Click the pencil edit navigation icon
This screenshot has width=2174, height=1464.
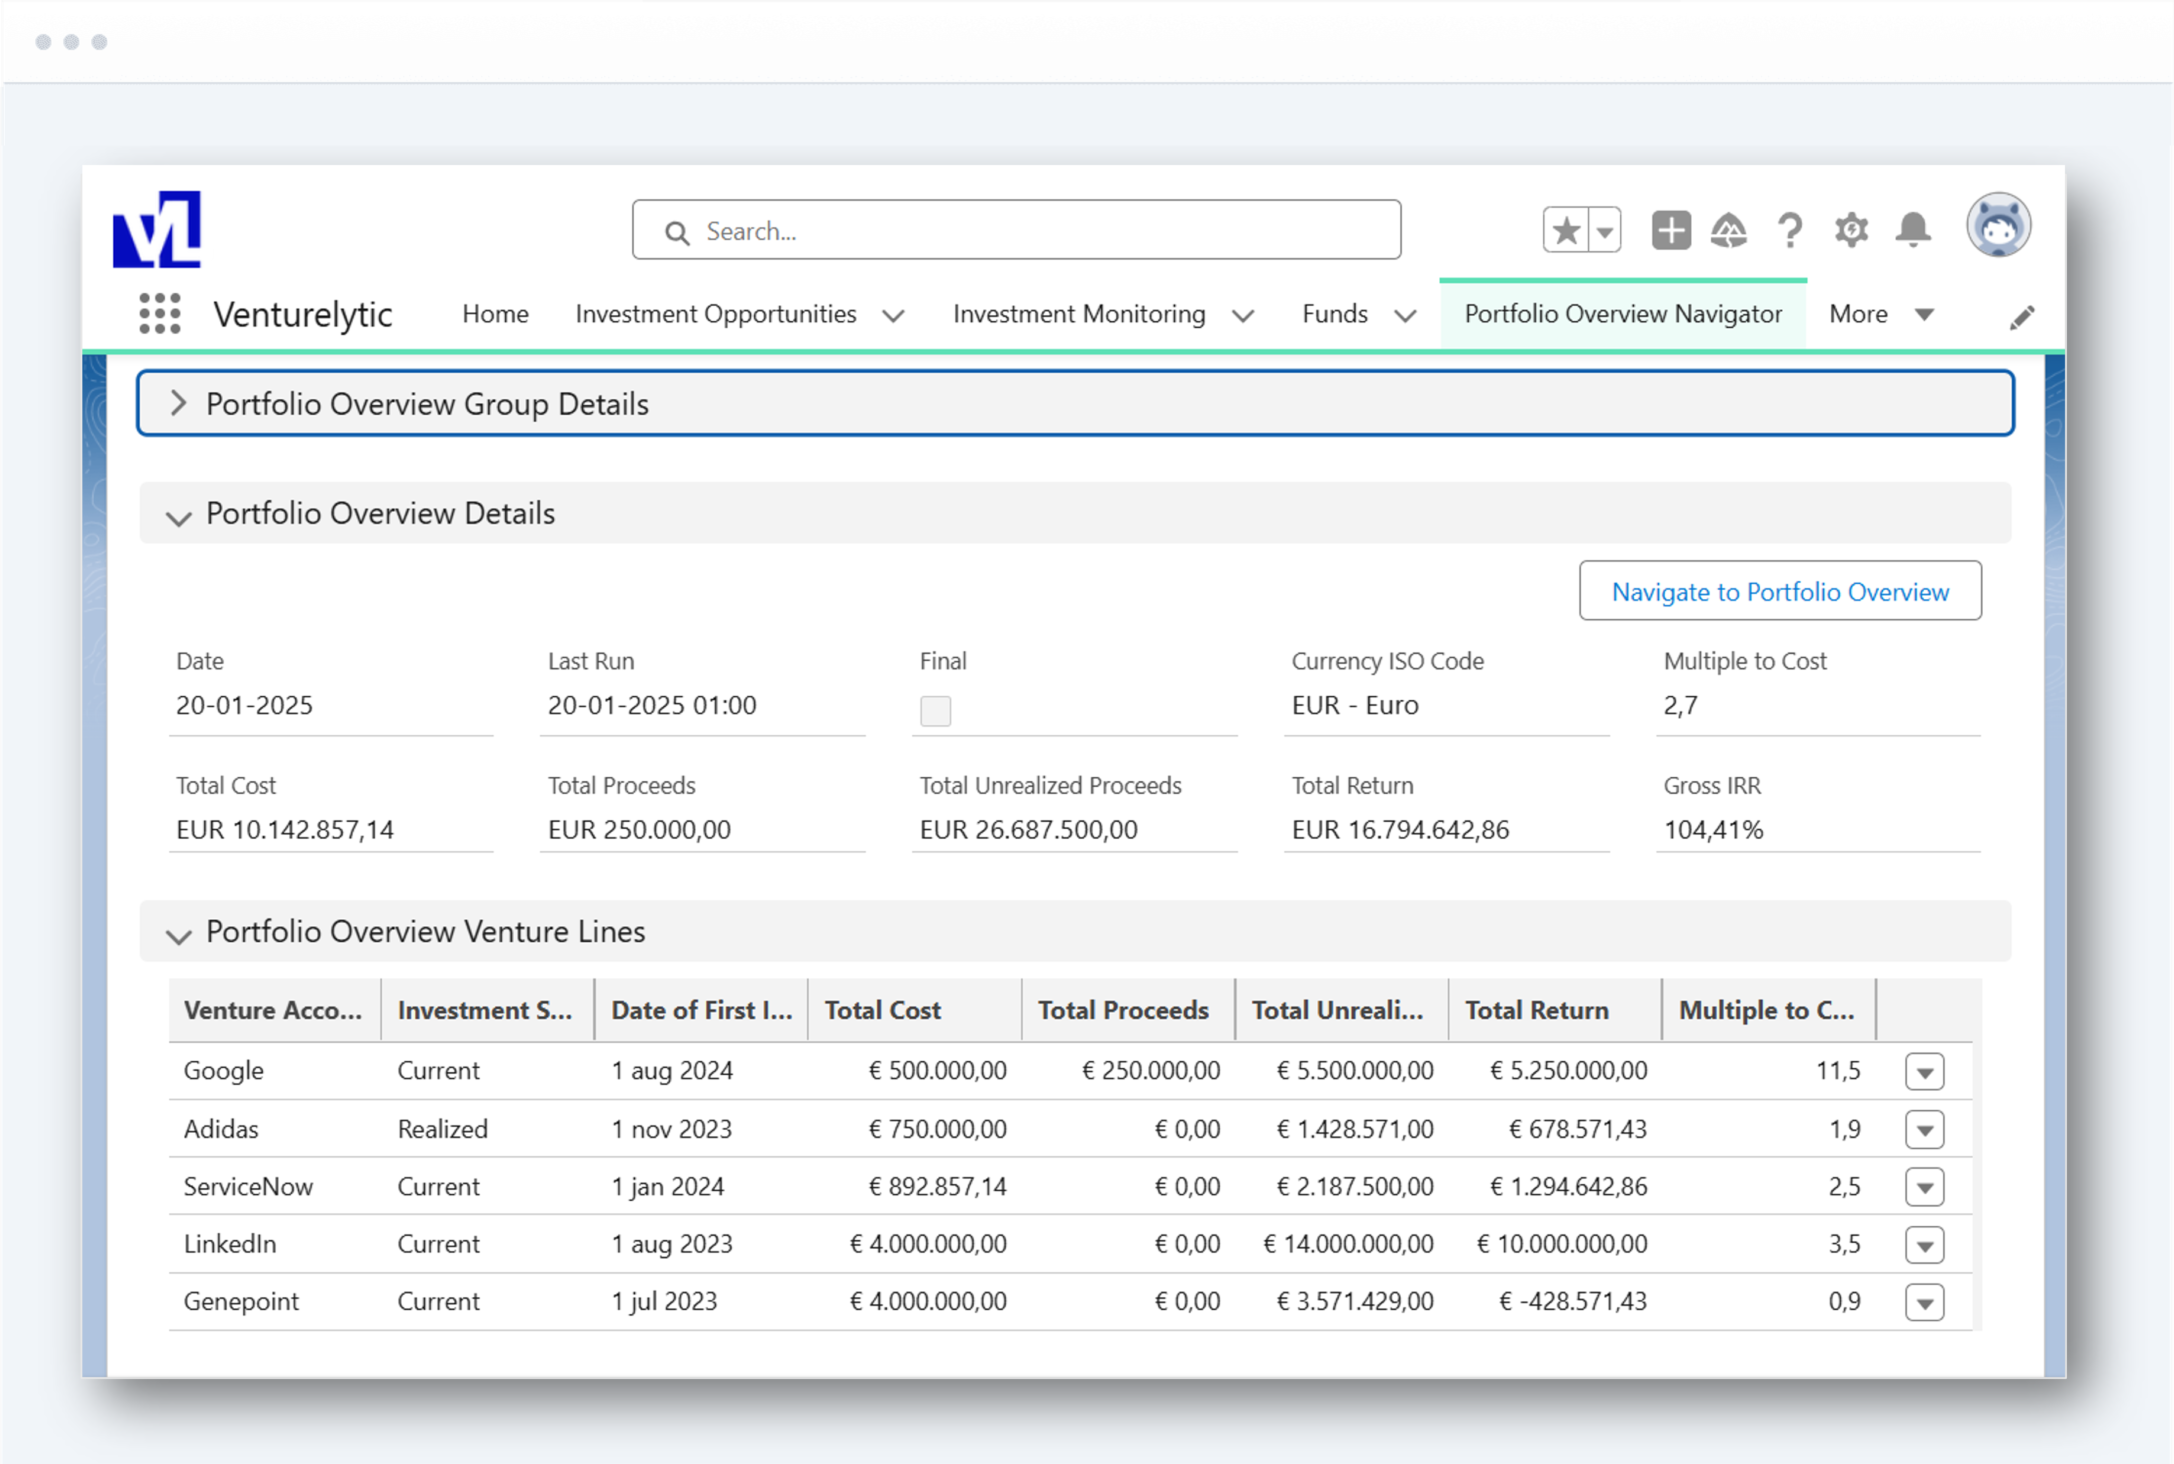click(2021, 318)
